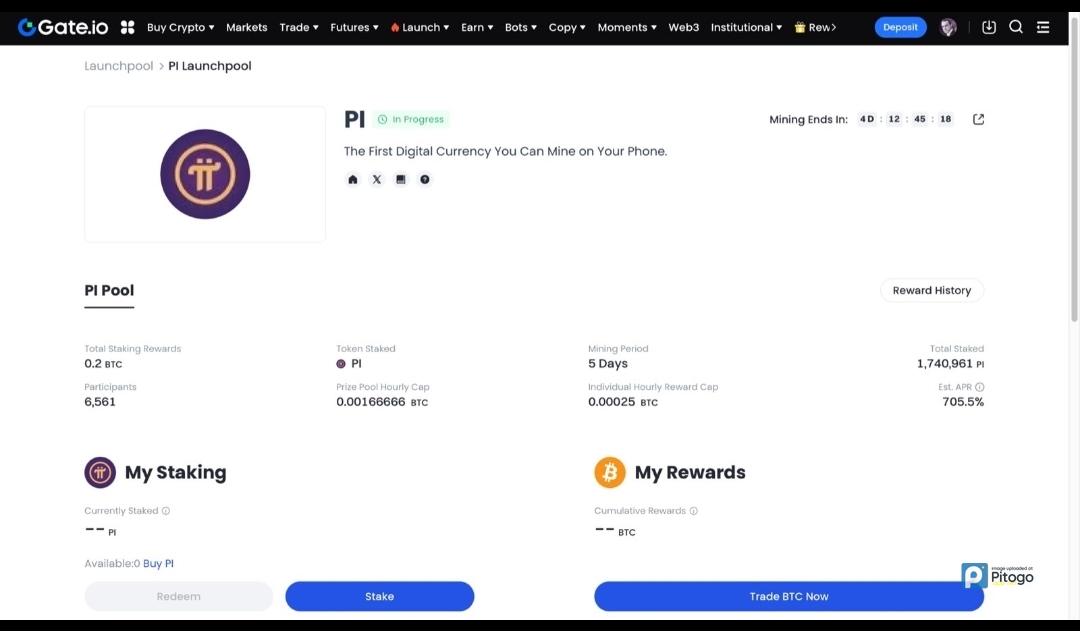Open the Markets menu item
1080x631 pixels.
click(246, 27)
